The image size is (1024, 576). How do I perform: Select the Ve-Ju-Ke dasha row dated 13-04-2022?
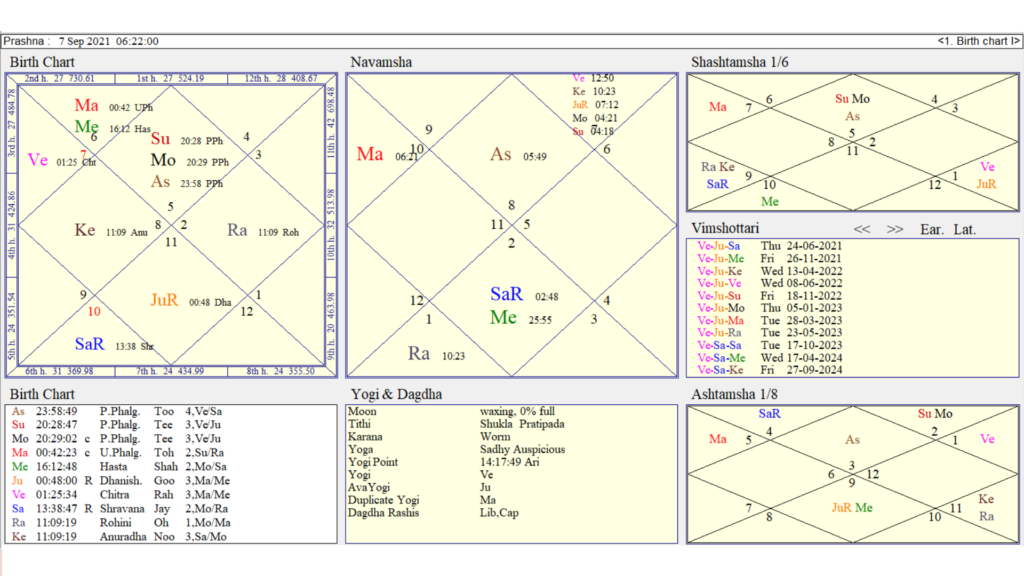769,271
